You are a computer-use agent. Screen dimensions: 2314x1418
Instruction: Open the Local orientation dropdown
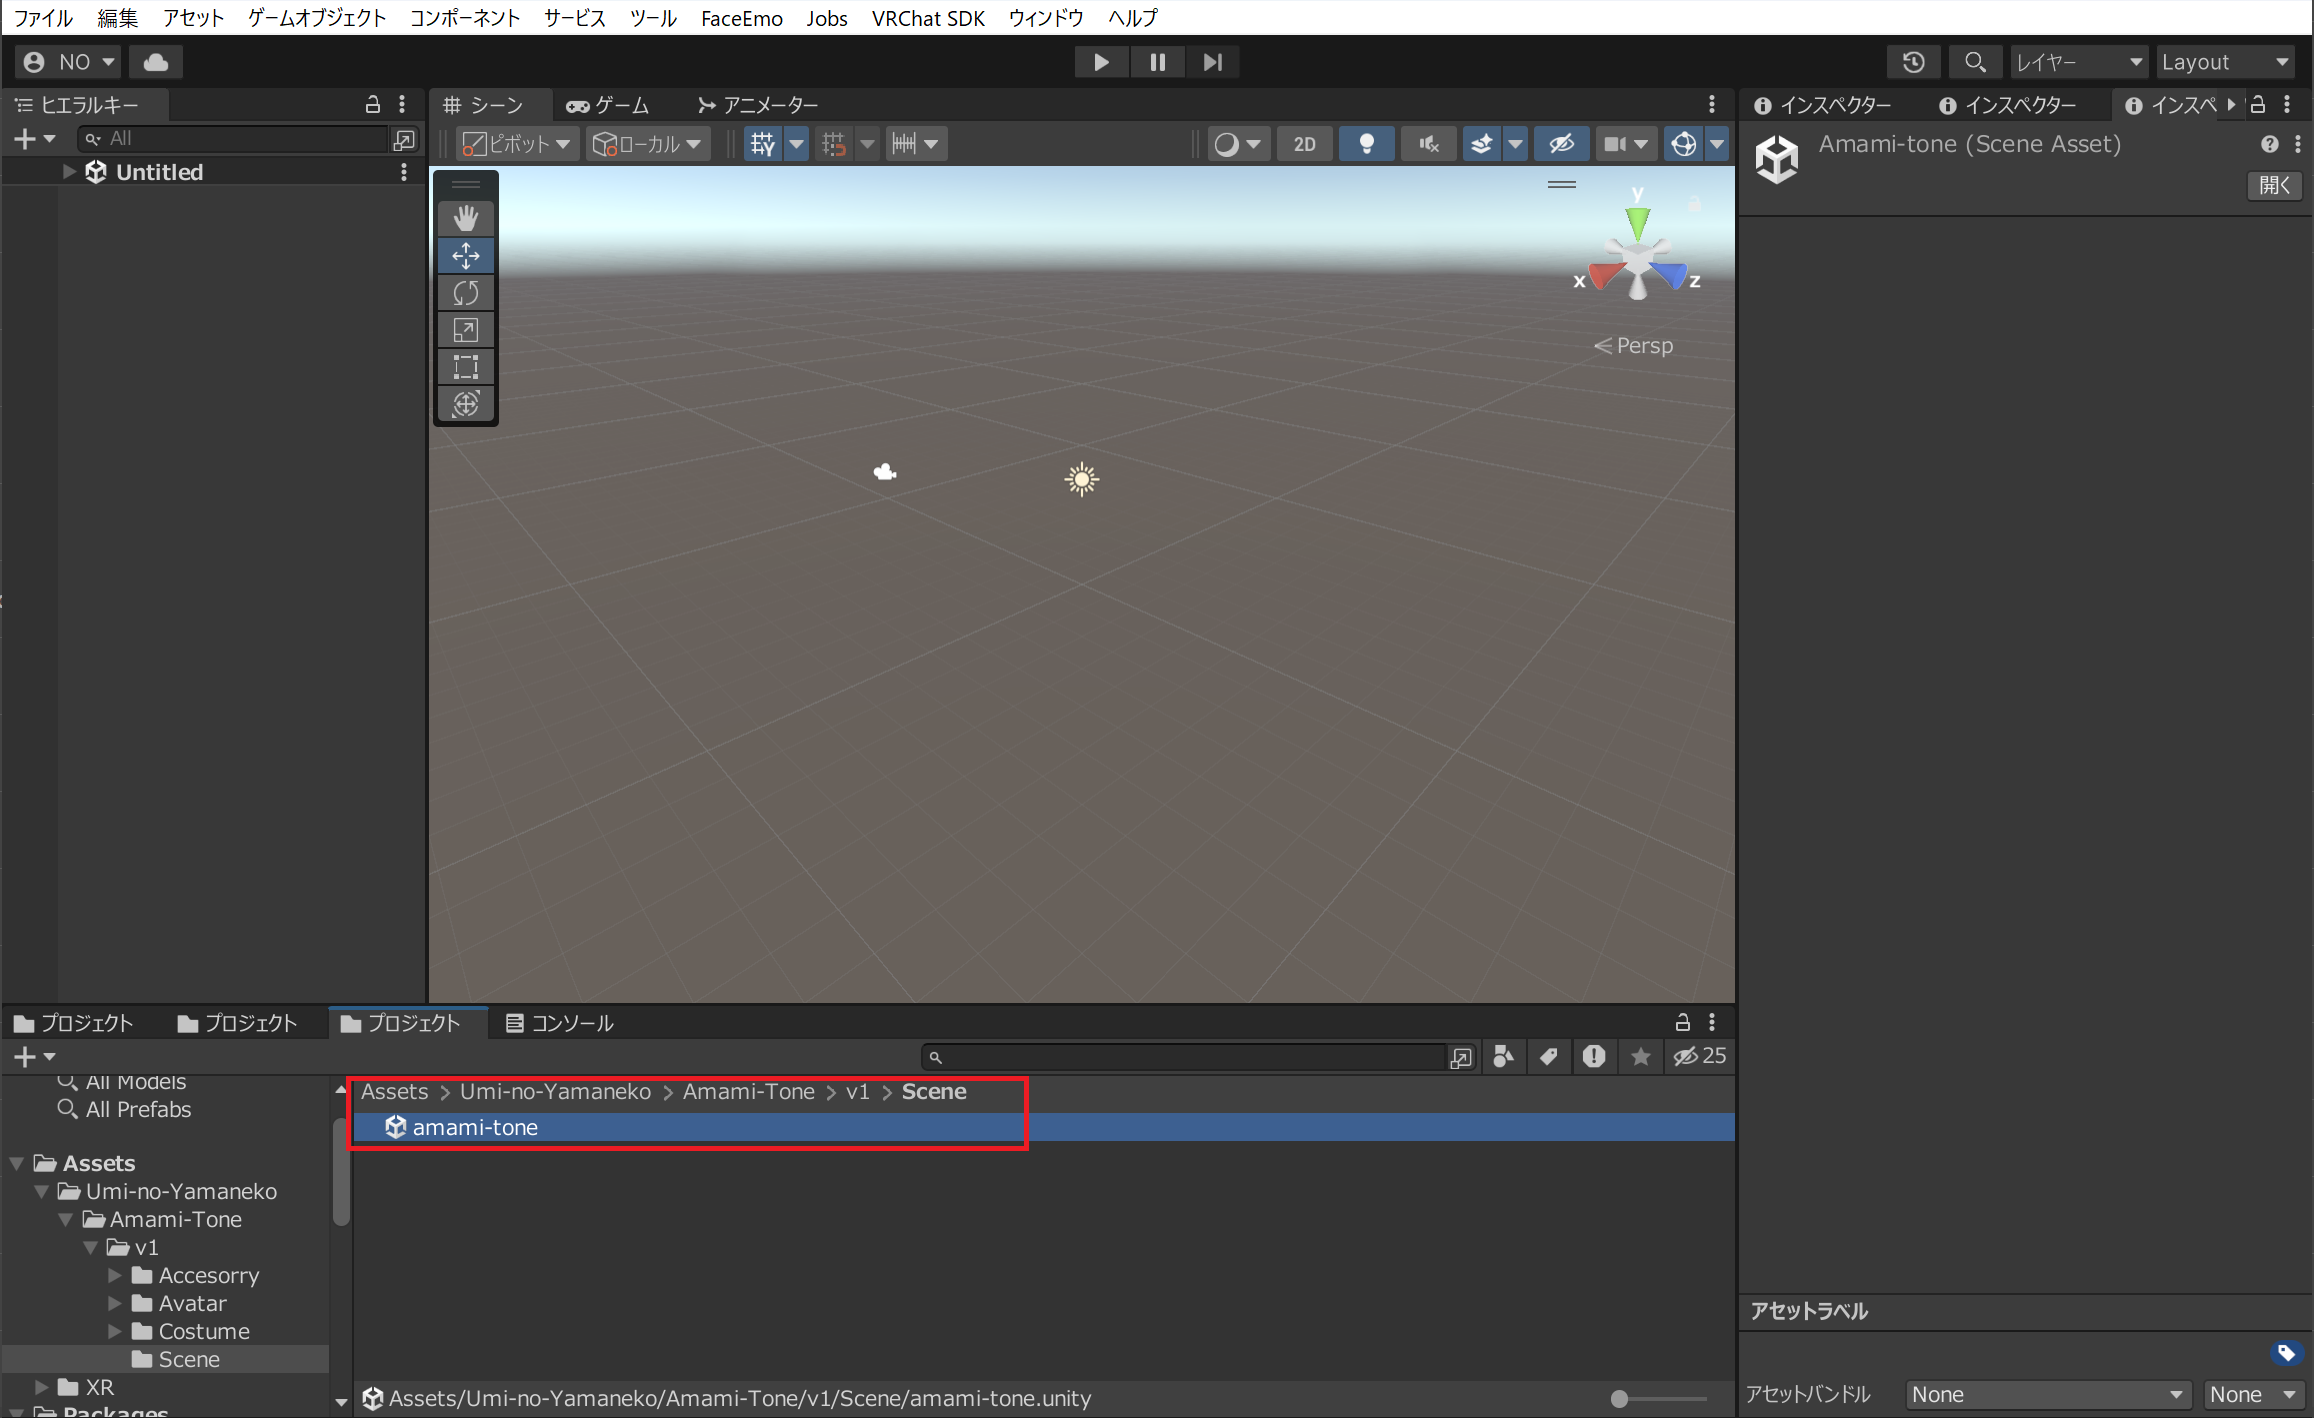point(647,144)
